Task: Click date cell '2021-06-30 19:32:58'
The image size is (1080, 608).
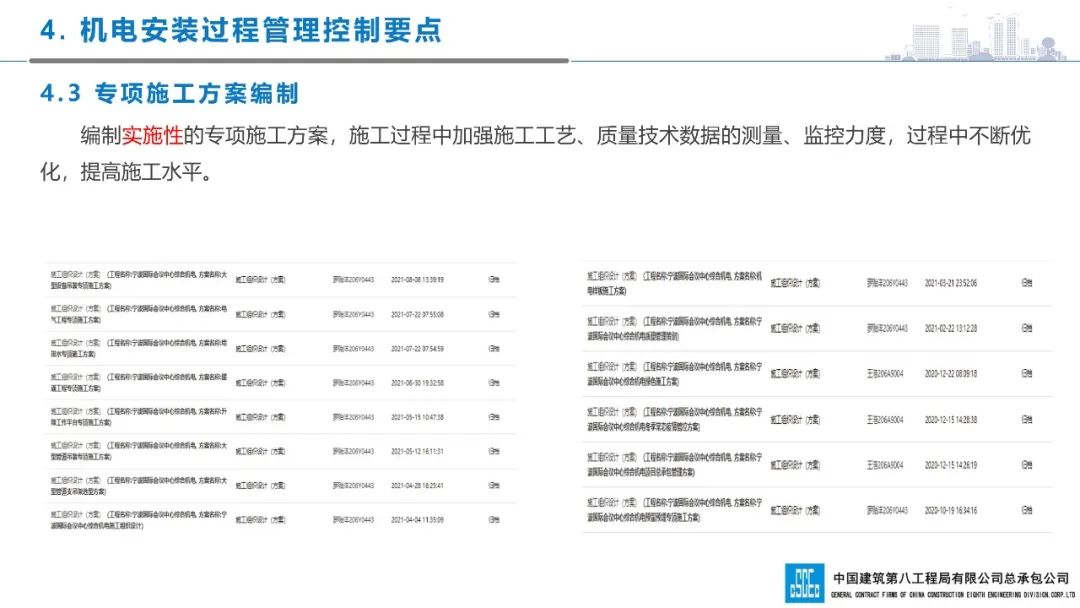Action: coord(417,383)
